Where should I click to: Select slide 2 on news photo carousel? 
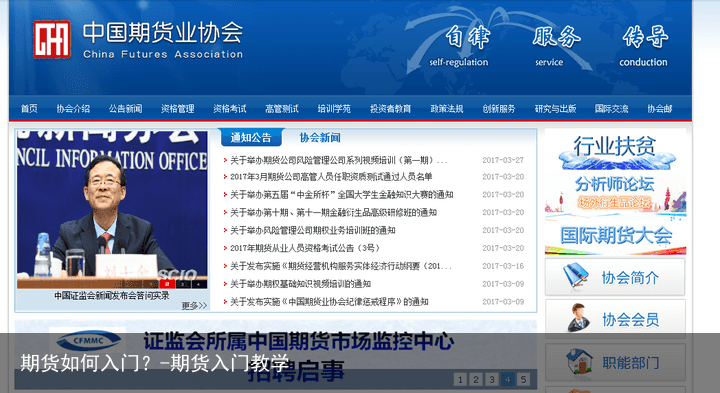tap(167, 285)
